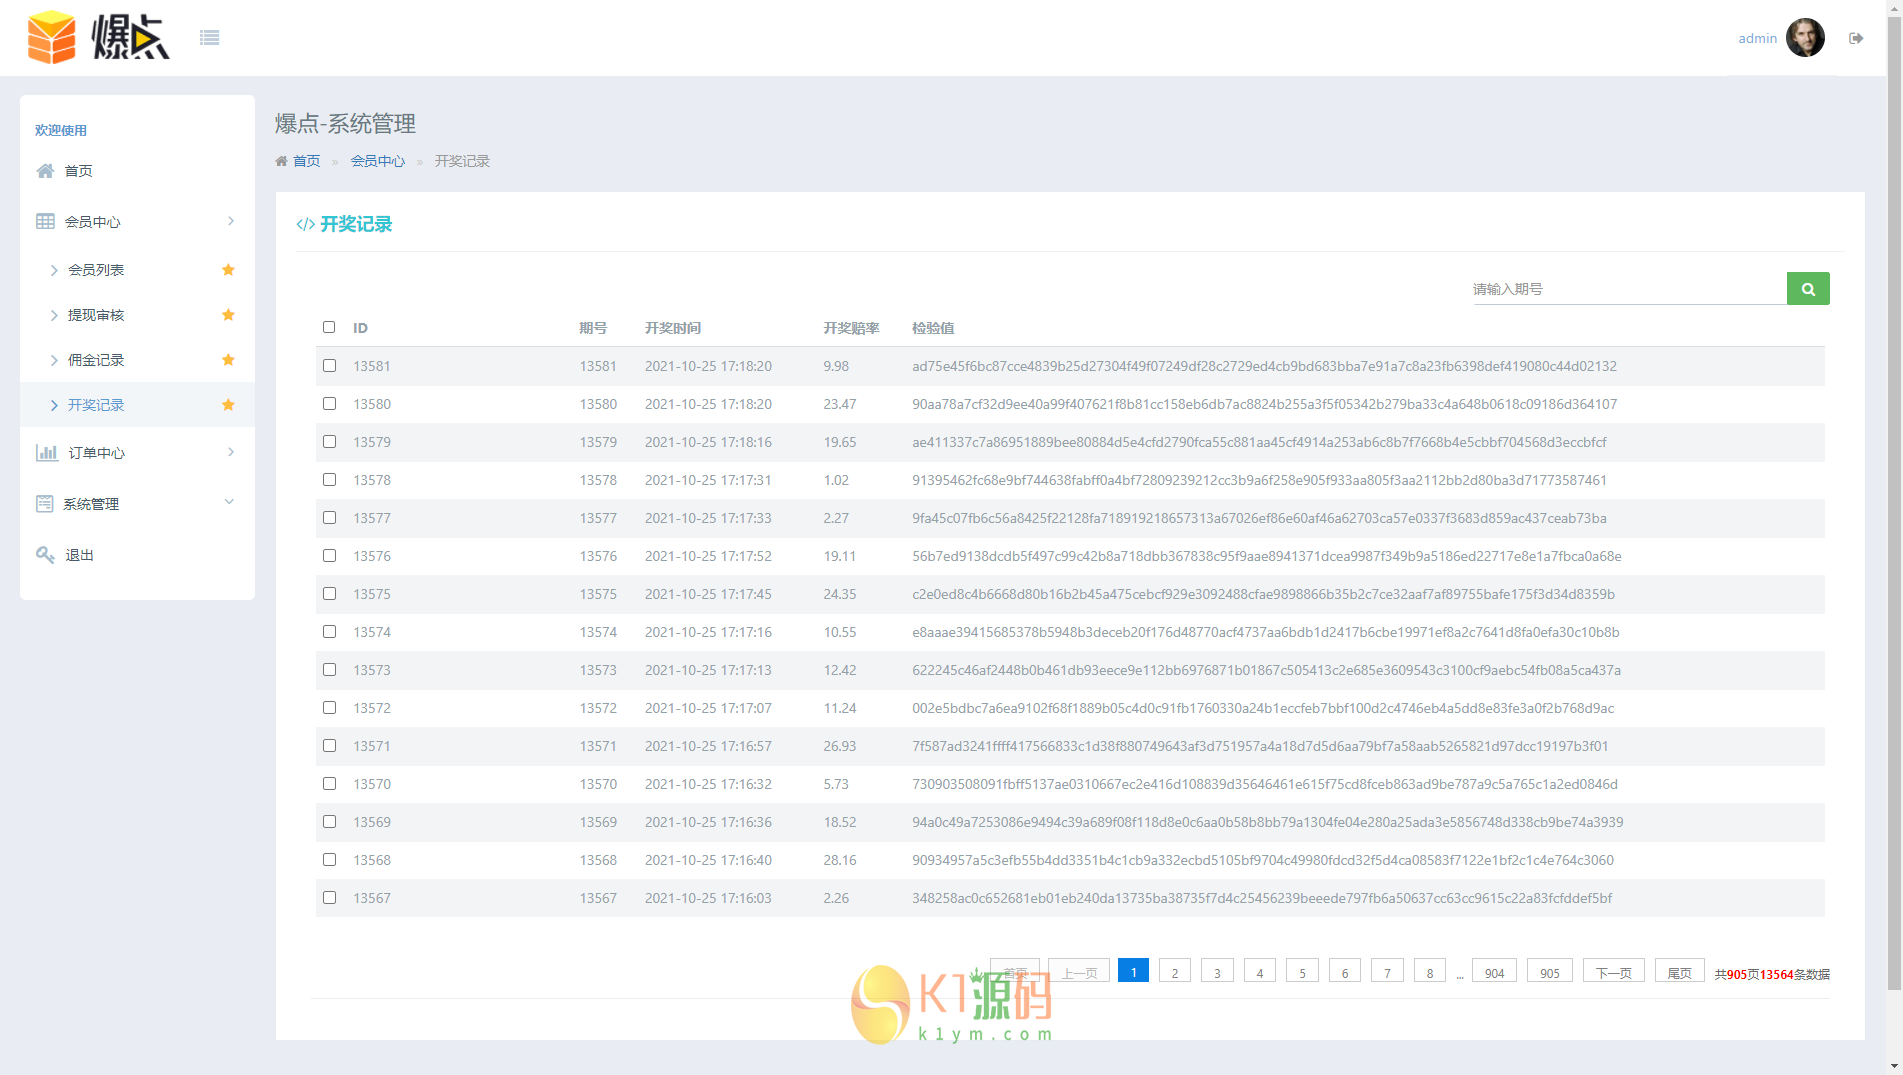Click the key icon beside 退出
Image resolution: width=1903 pixels, height=1075 pixels.
coord(45,554)
